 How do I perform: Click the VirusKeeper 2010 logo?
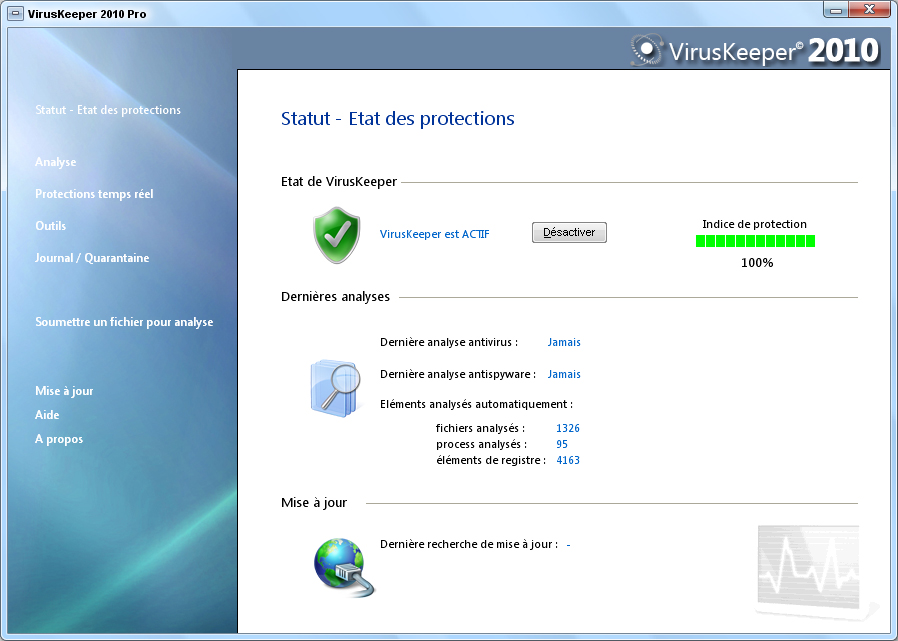pos(755,50)
